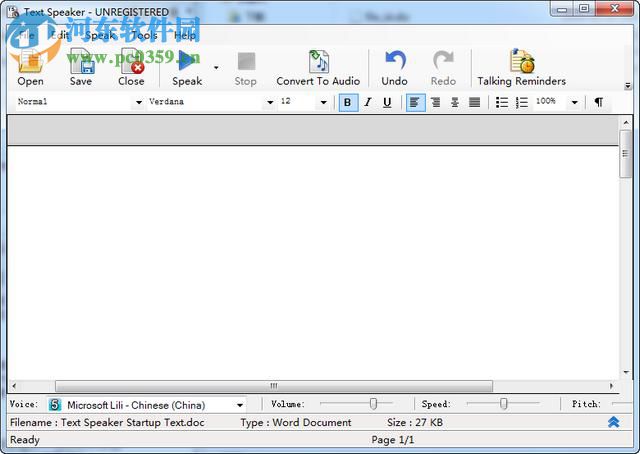Toggle italic formatting
Screen dimensions: 640x454
pyautogui.click(x=368, y=102)
